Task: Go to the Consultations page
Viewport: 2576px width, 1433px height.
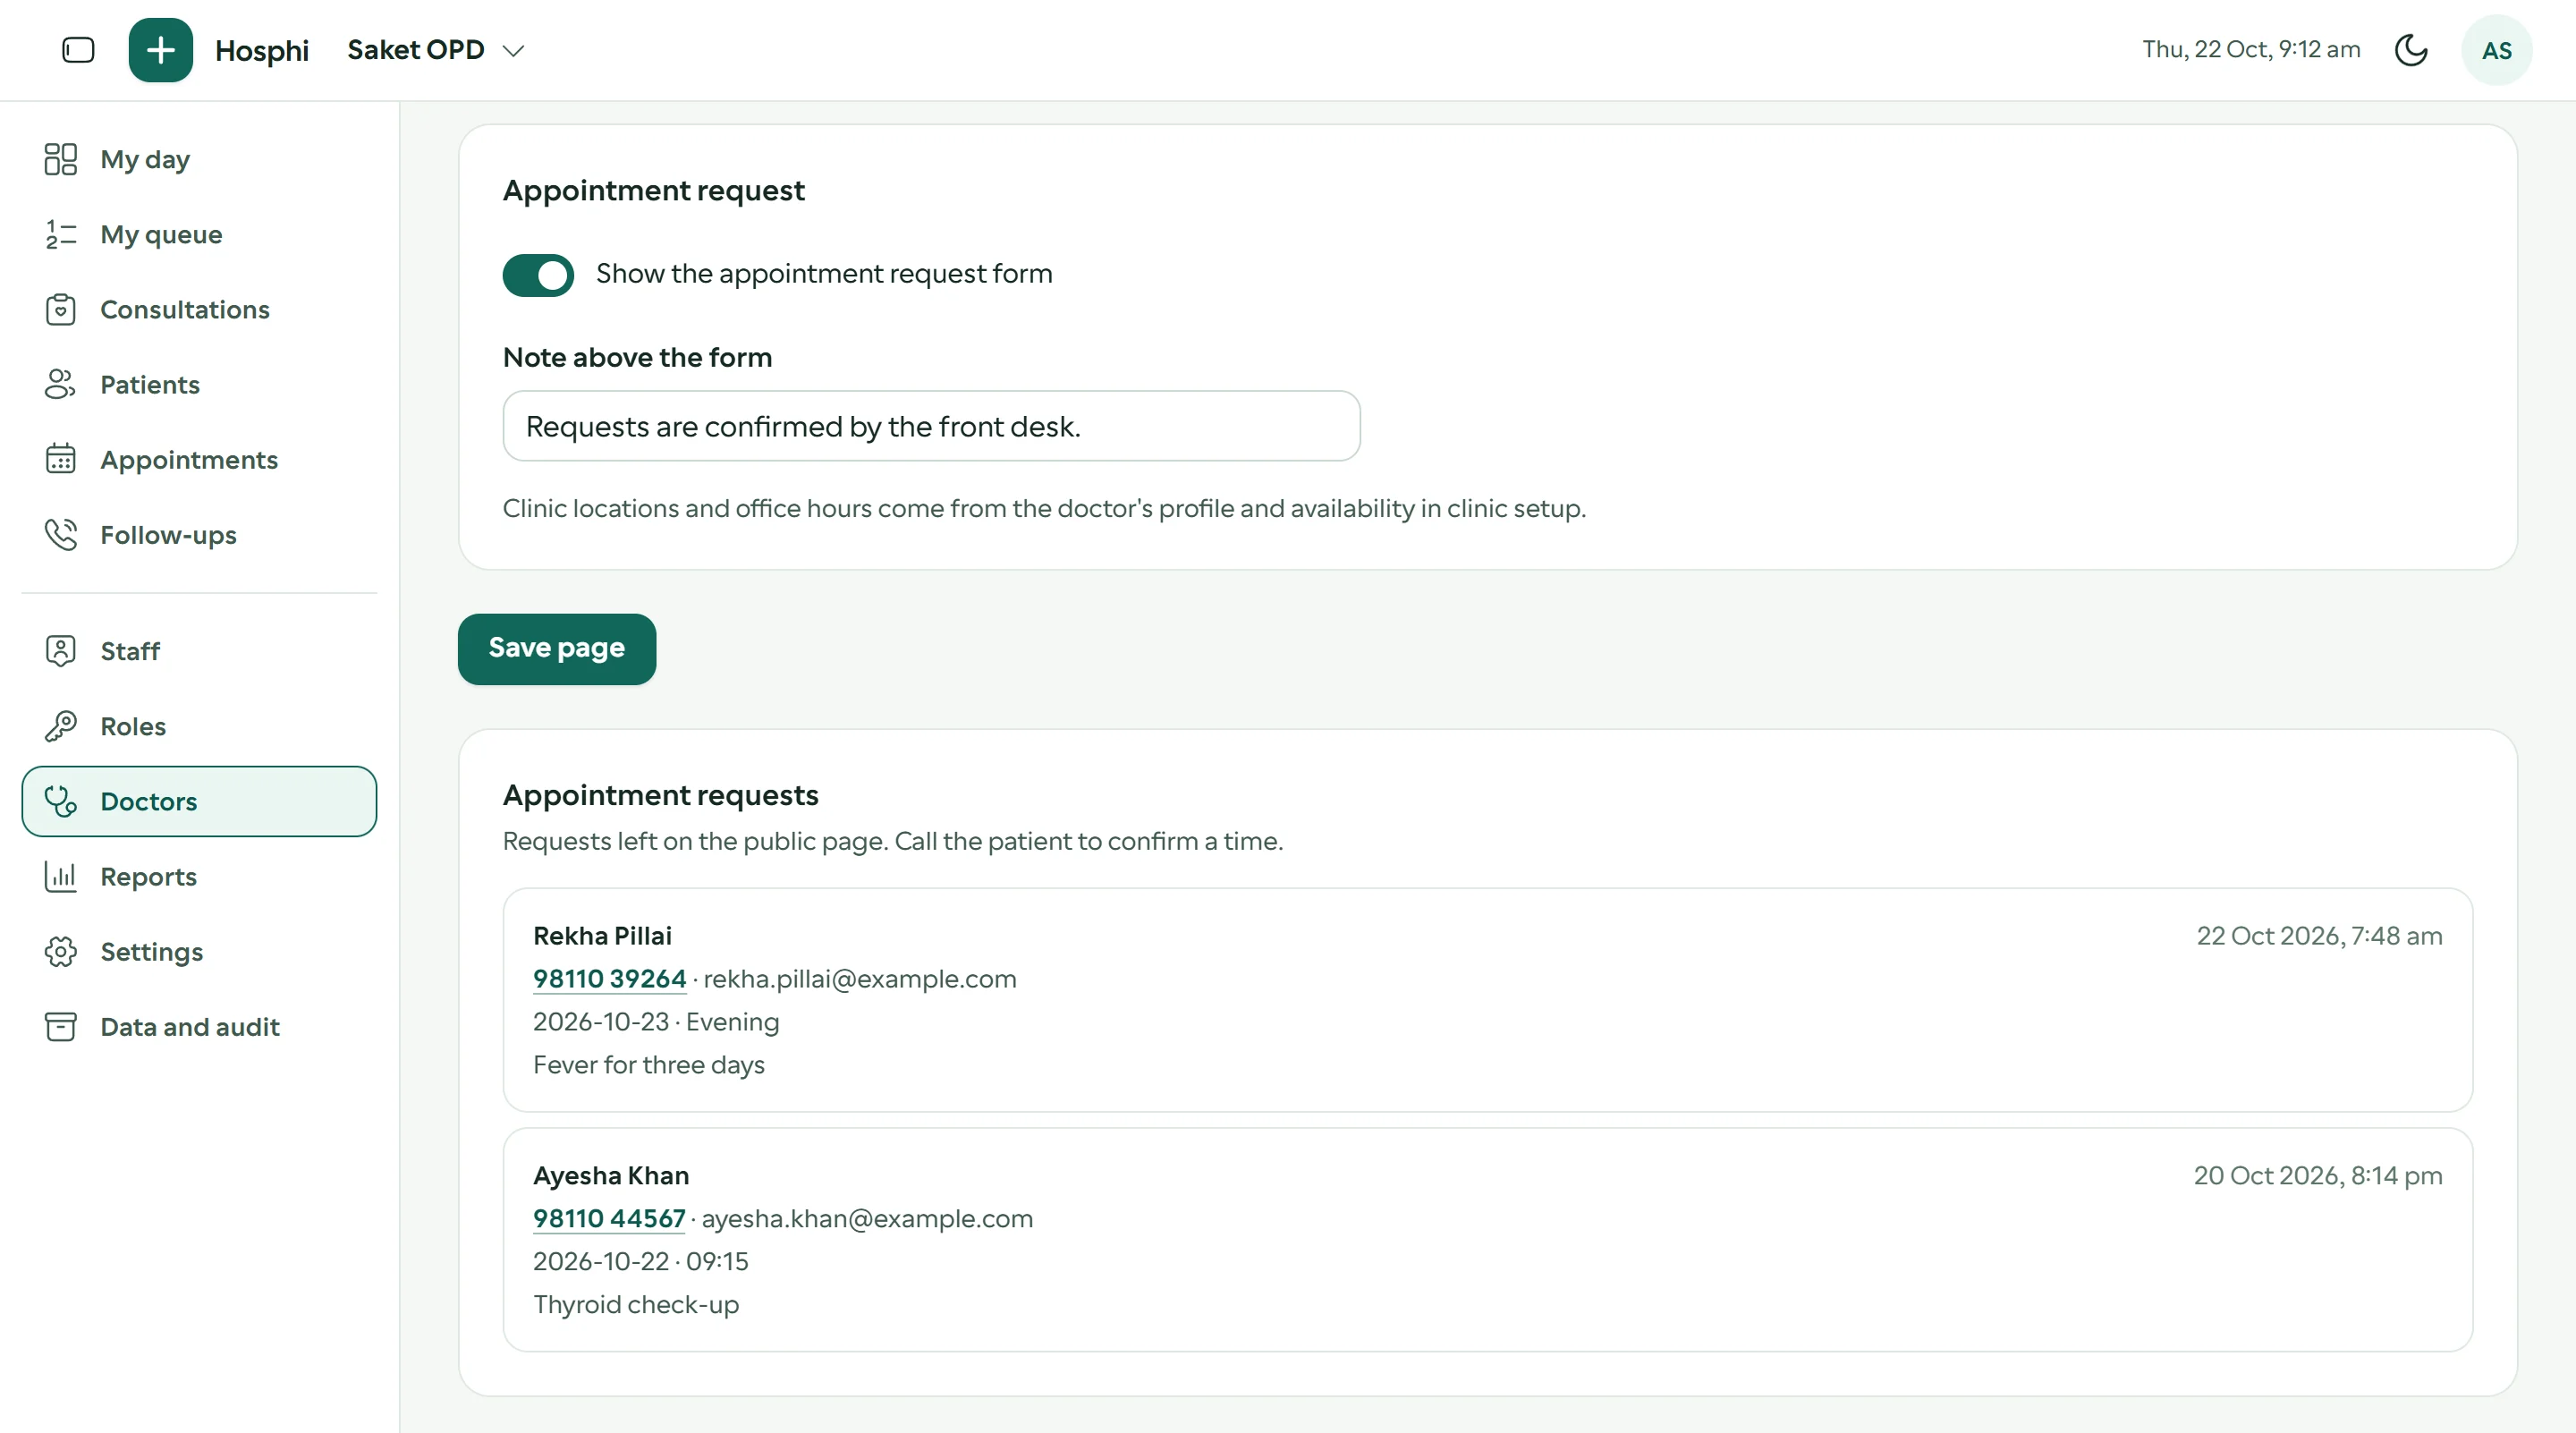Action: click(199, 309)
